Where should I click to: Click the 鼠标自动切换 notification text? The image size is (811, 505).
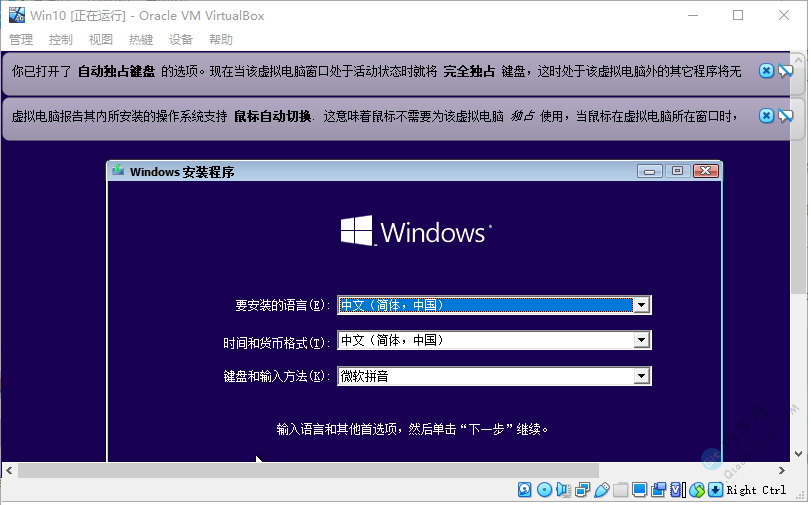click(x=273, y=116)
